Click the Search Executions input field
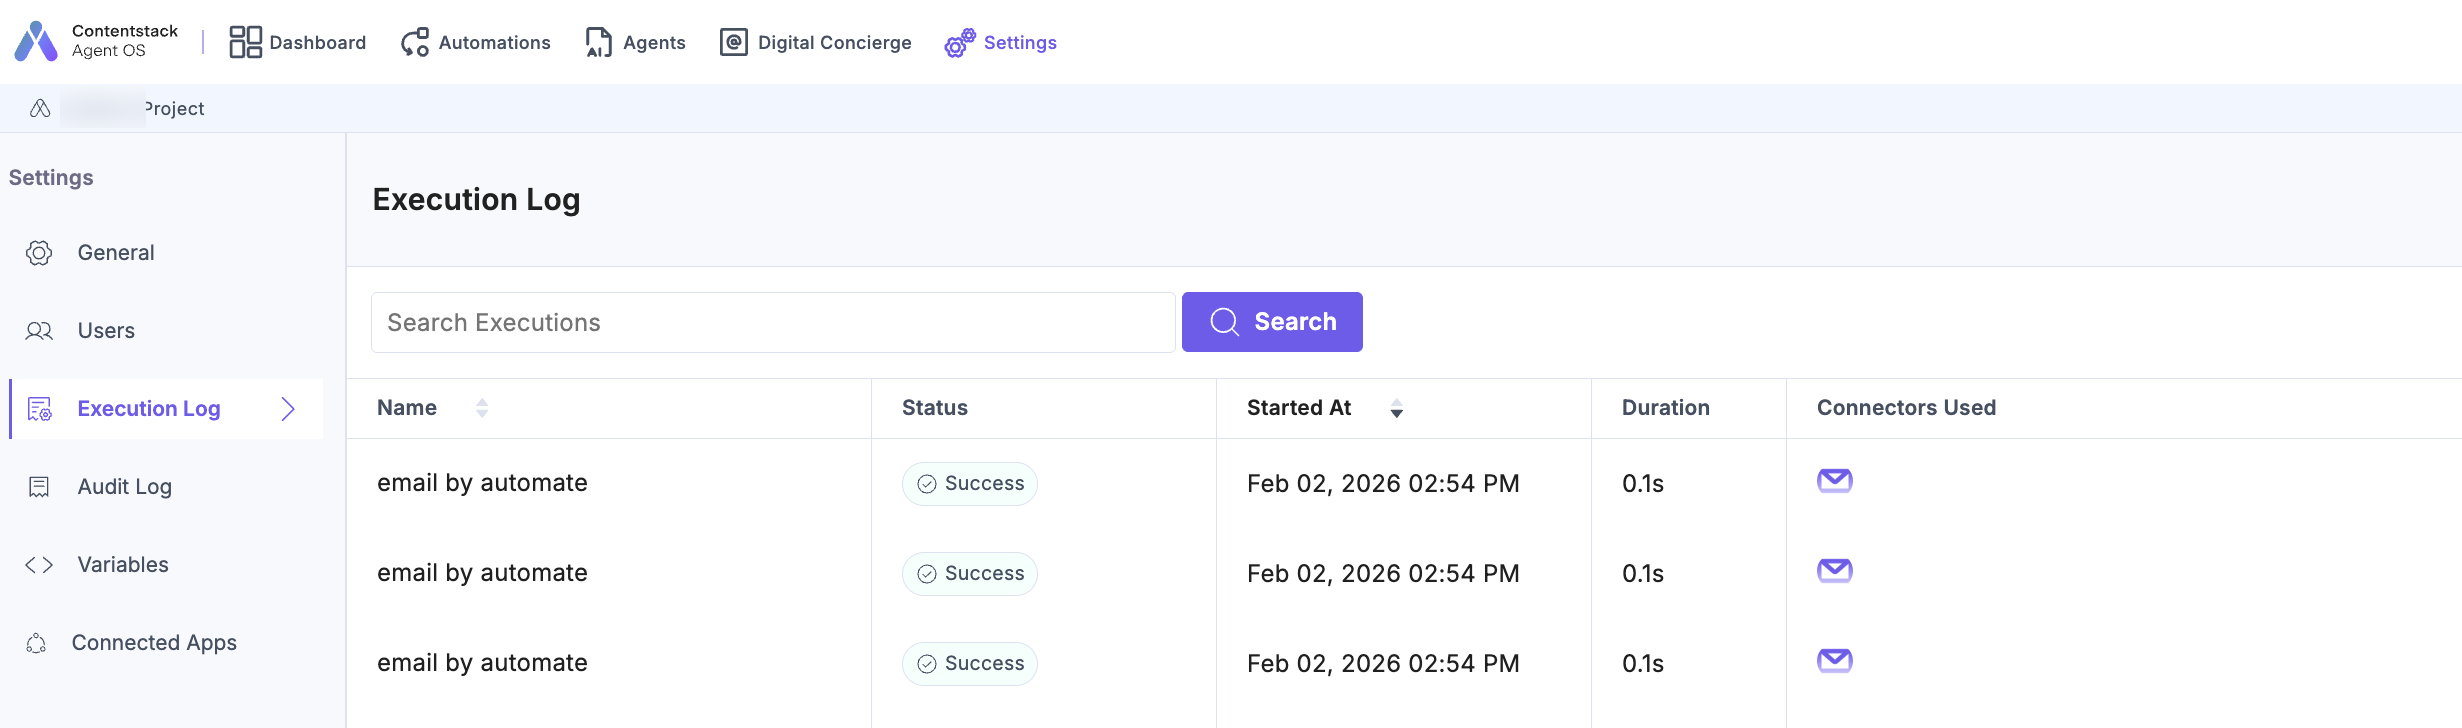The width and height of the screenshot is (2462, 728). [x=772, y=322]
